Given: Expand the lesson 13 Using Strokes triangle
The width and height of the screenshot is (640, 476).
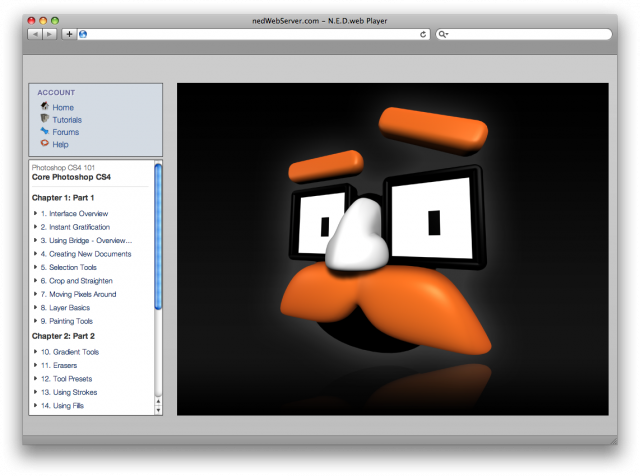Looking at the screenshot, I should 36,392.
